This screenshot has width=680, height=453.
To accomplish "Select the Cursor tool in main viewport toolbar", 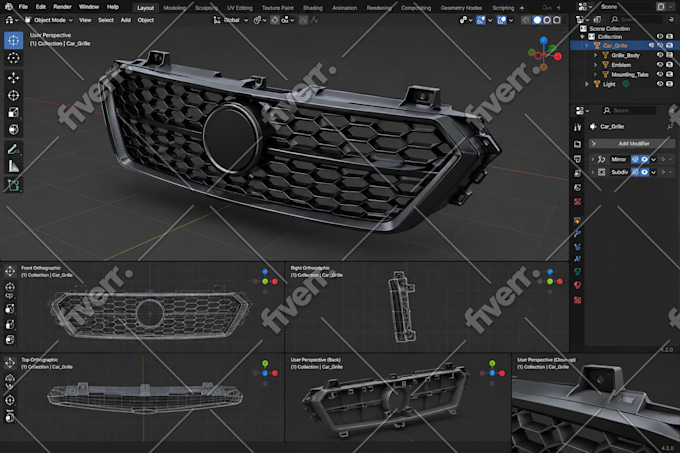I will click(x=13, y=58).
